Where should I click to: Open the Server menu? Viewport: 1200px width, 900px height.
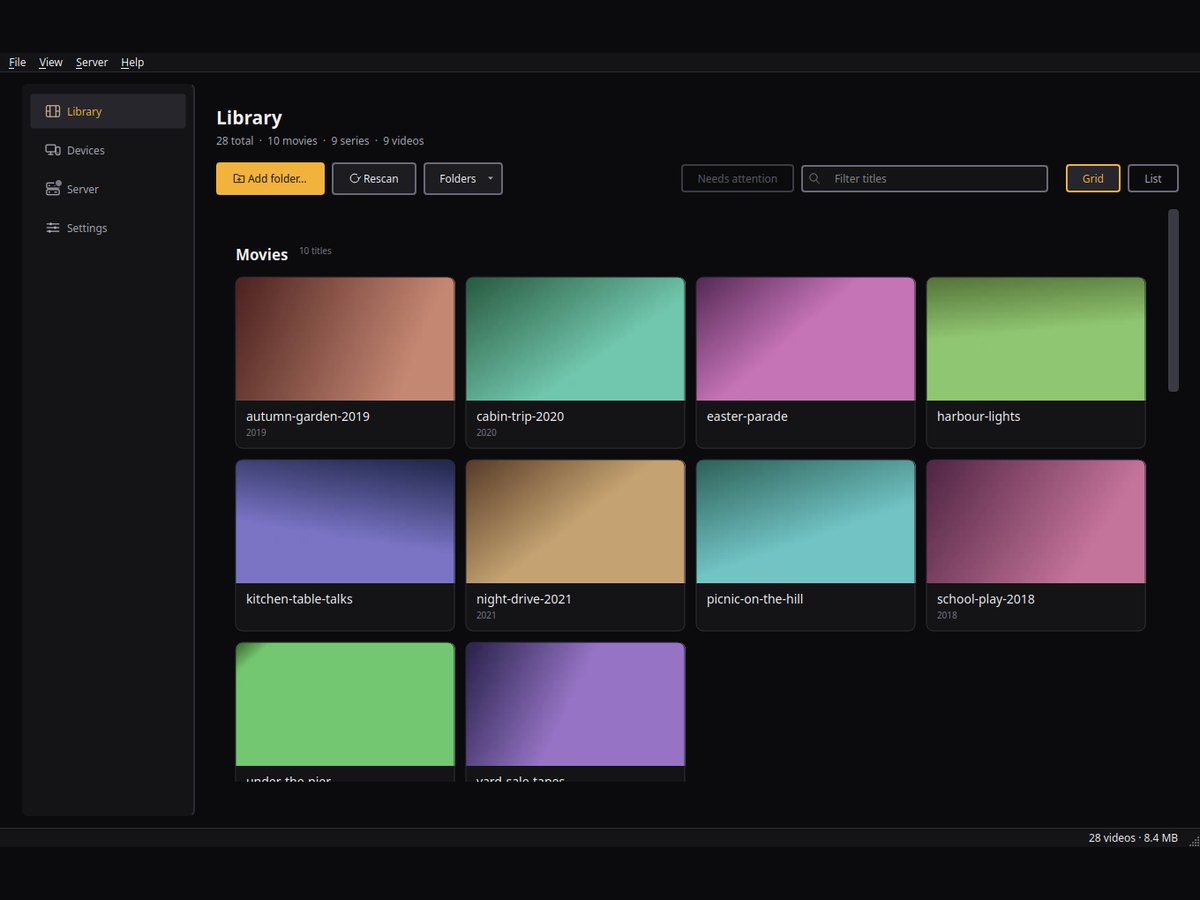click(x=92, y=62)
